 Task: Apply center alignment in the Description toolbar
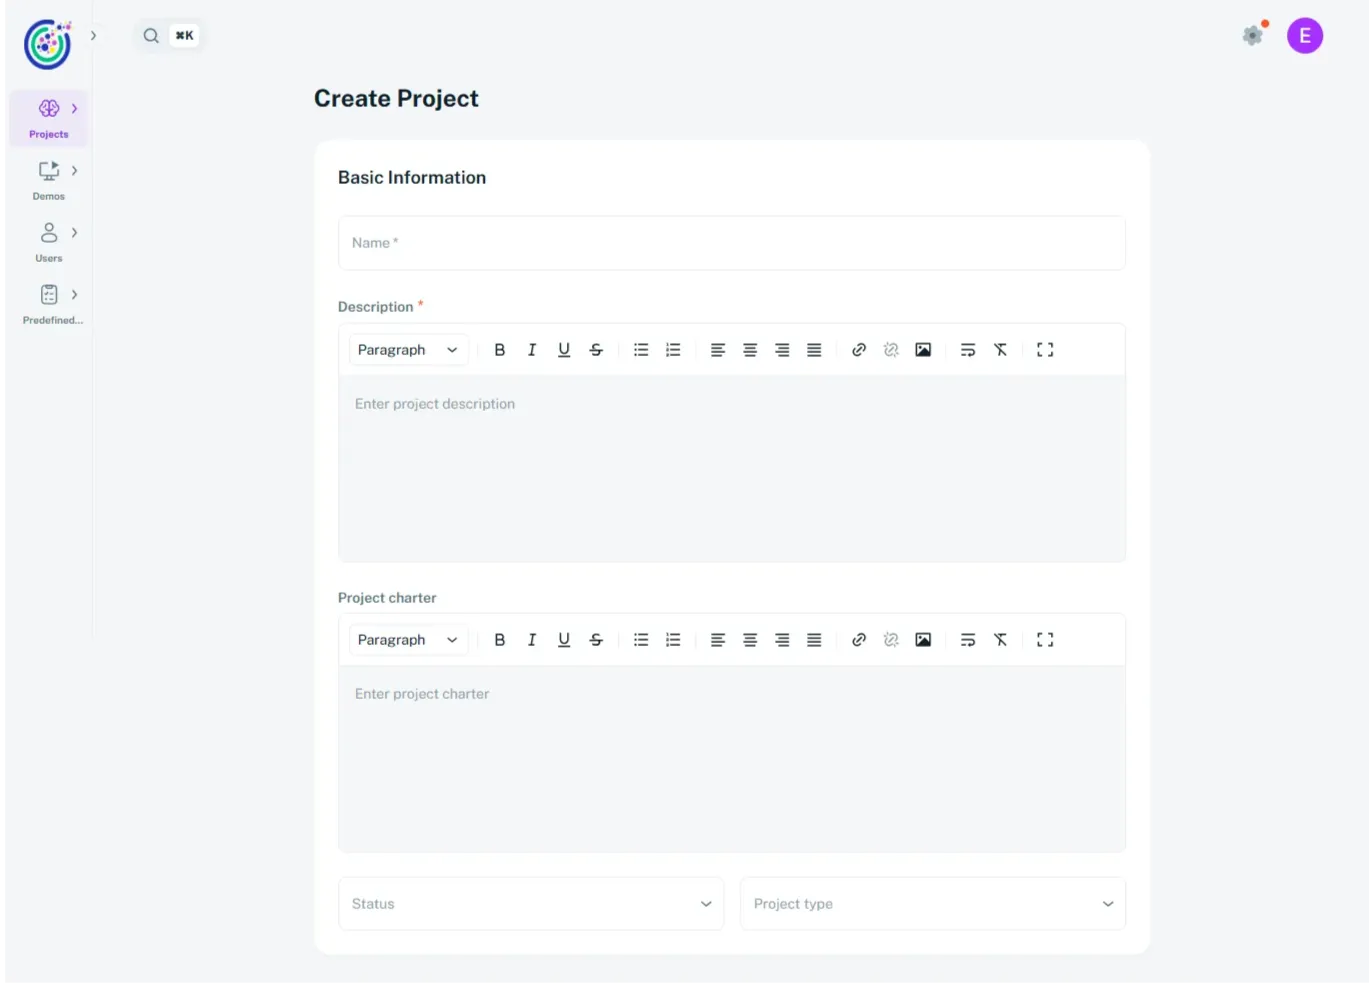(749, 349)
